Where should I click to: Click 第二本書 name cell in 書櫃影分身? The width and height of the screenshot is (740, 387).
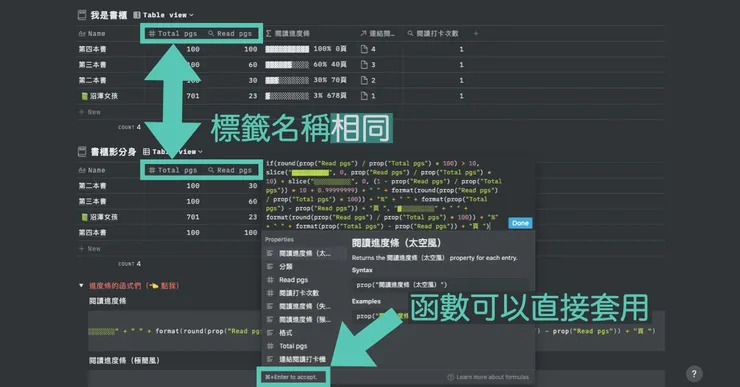coord(92,186)
